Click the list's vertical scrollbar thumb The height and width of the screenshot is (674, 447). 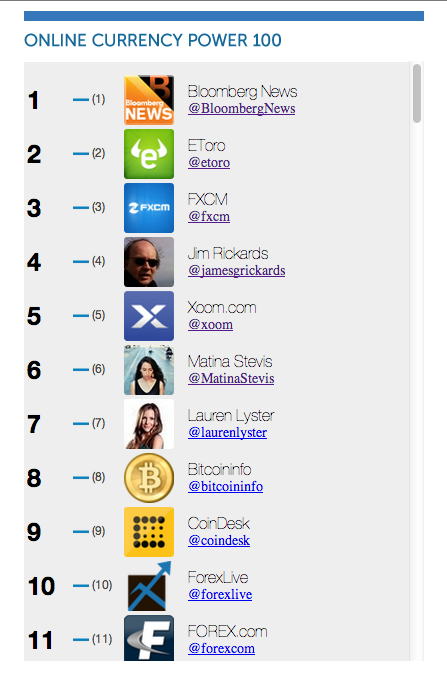pos(416,94)
